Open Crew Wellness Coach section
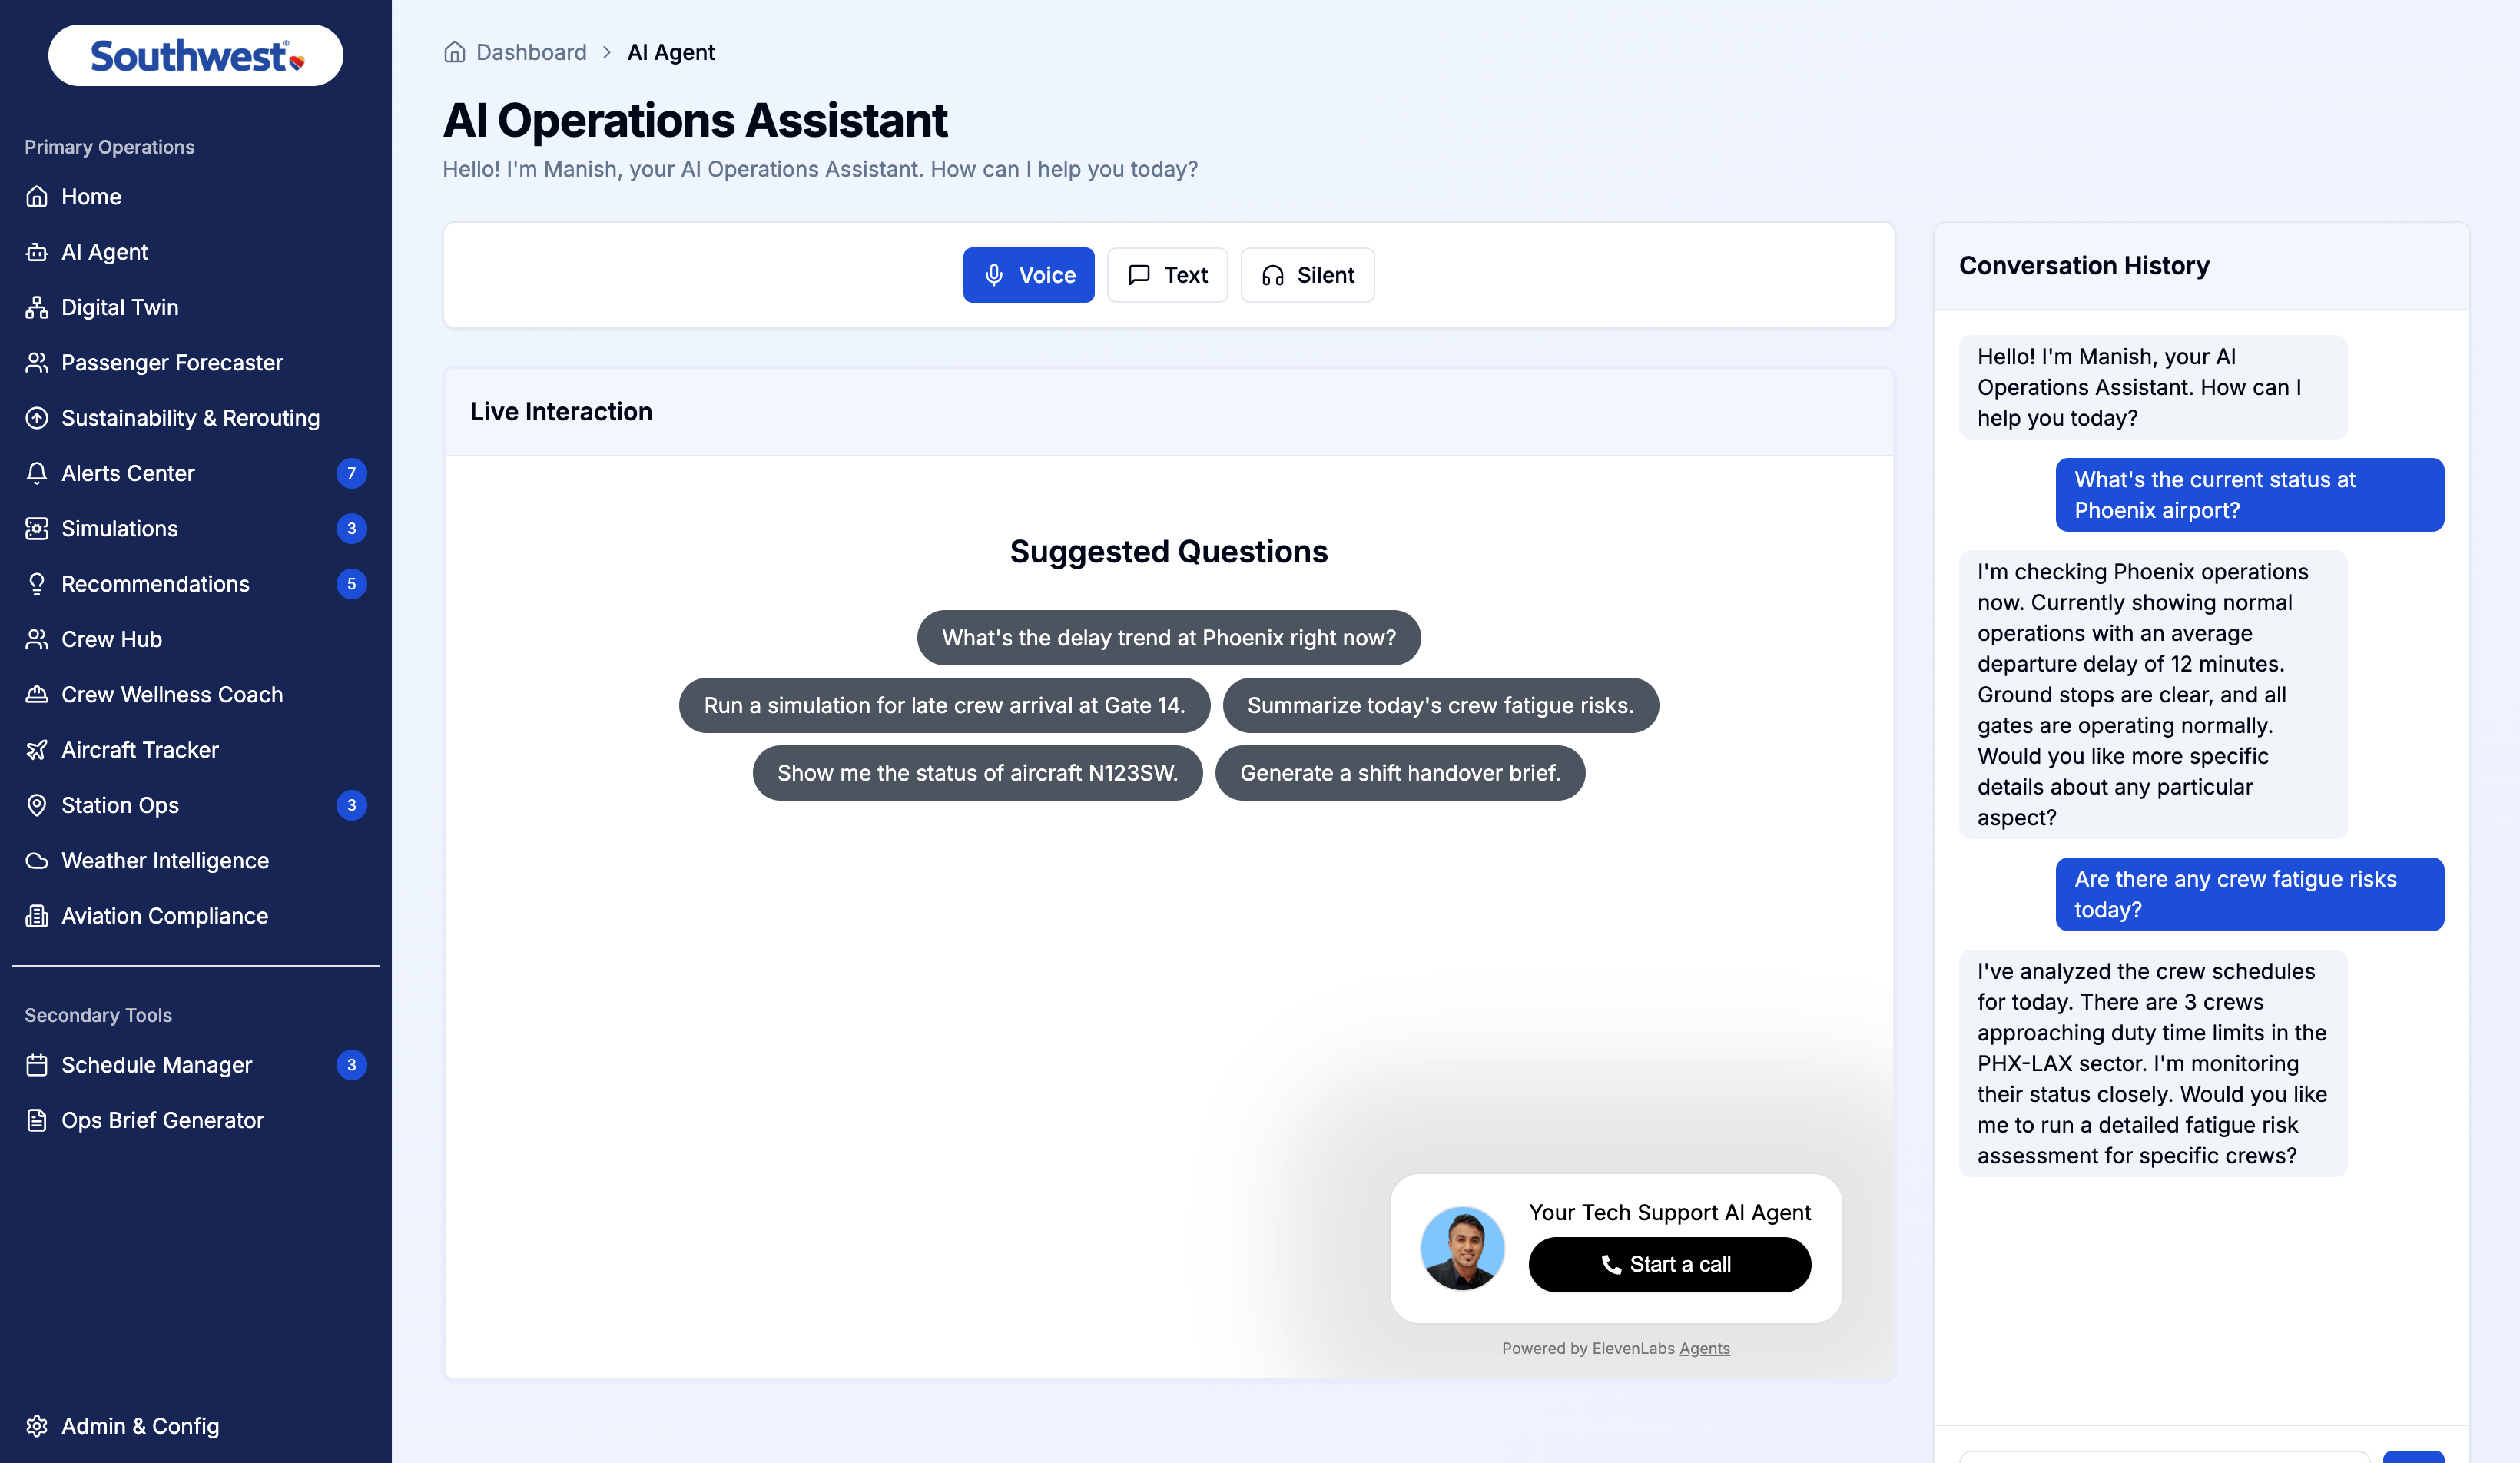Image resolution: width=2520 pixels, height=1463 pixels. tap(196, 695)
